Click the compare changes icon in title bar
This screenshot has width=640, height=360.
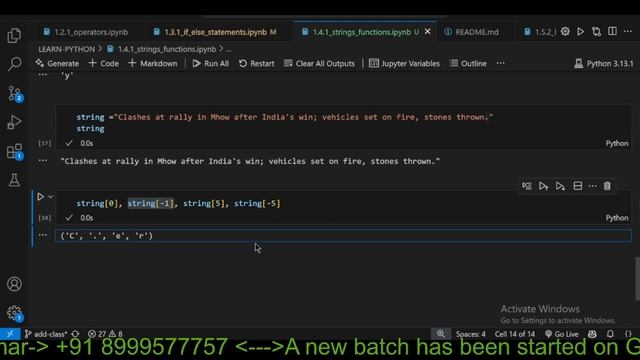(x=596, y=31)
